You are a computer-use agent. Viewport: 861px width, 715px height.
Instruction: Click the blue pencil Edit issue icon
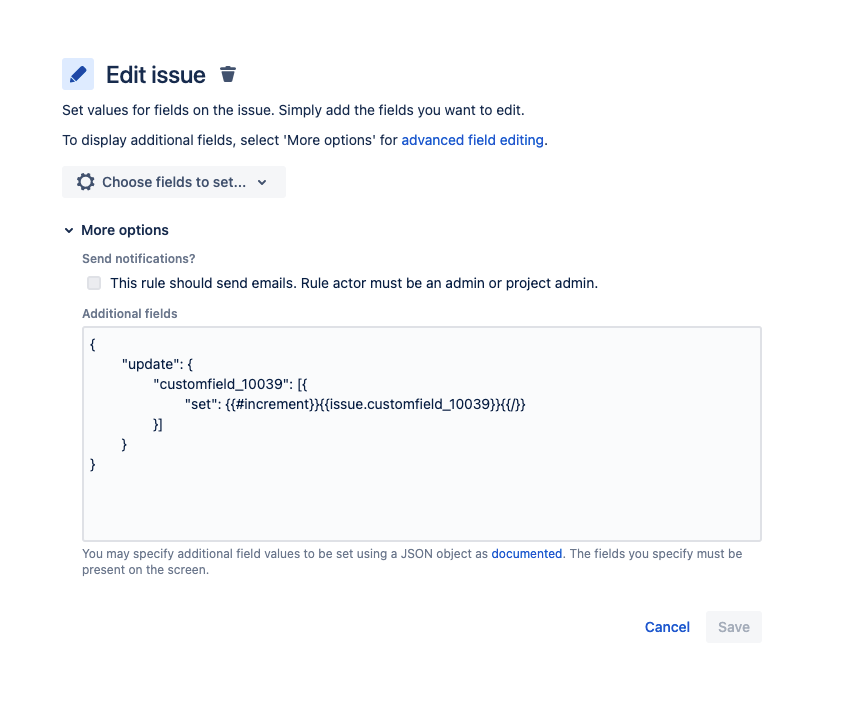(x=78, y=74)
